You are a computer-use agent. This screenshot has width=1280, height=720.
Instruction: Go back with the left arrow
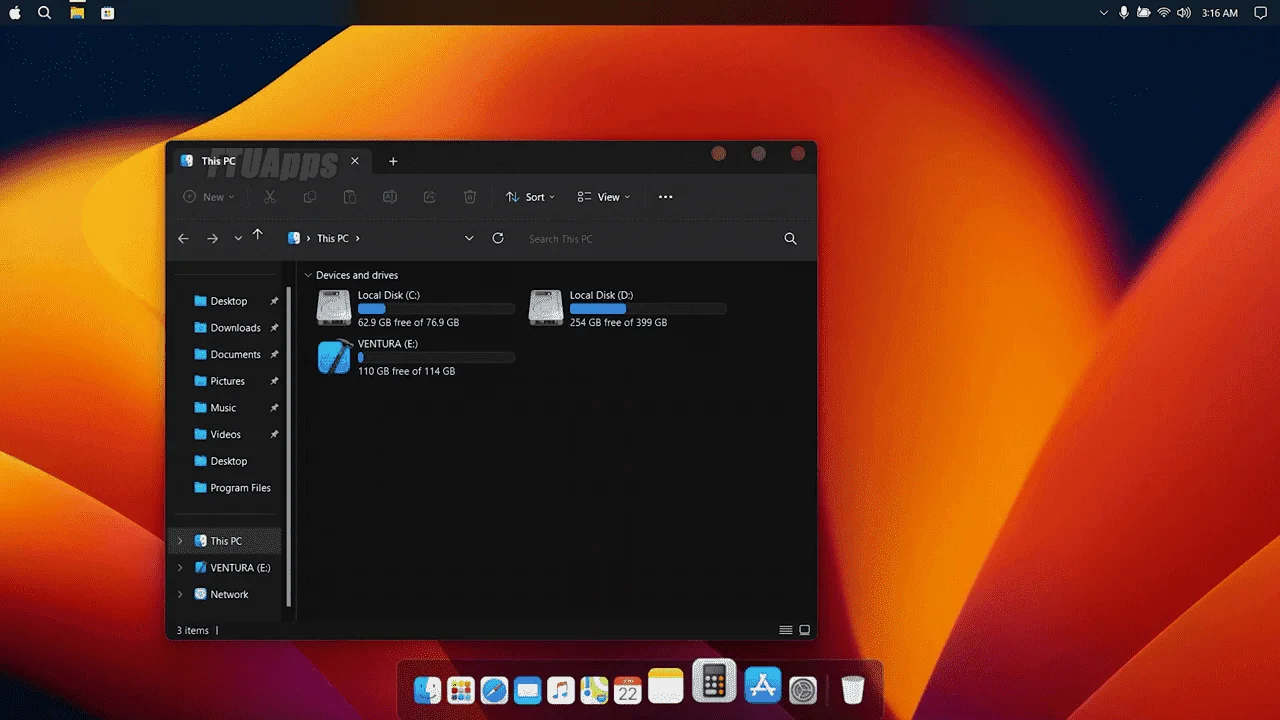183,239
